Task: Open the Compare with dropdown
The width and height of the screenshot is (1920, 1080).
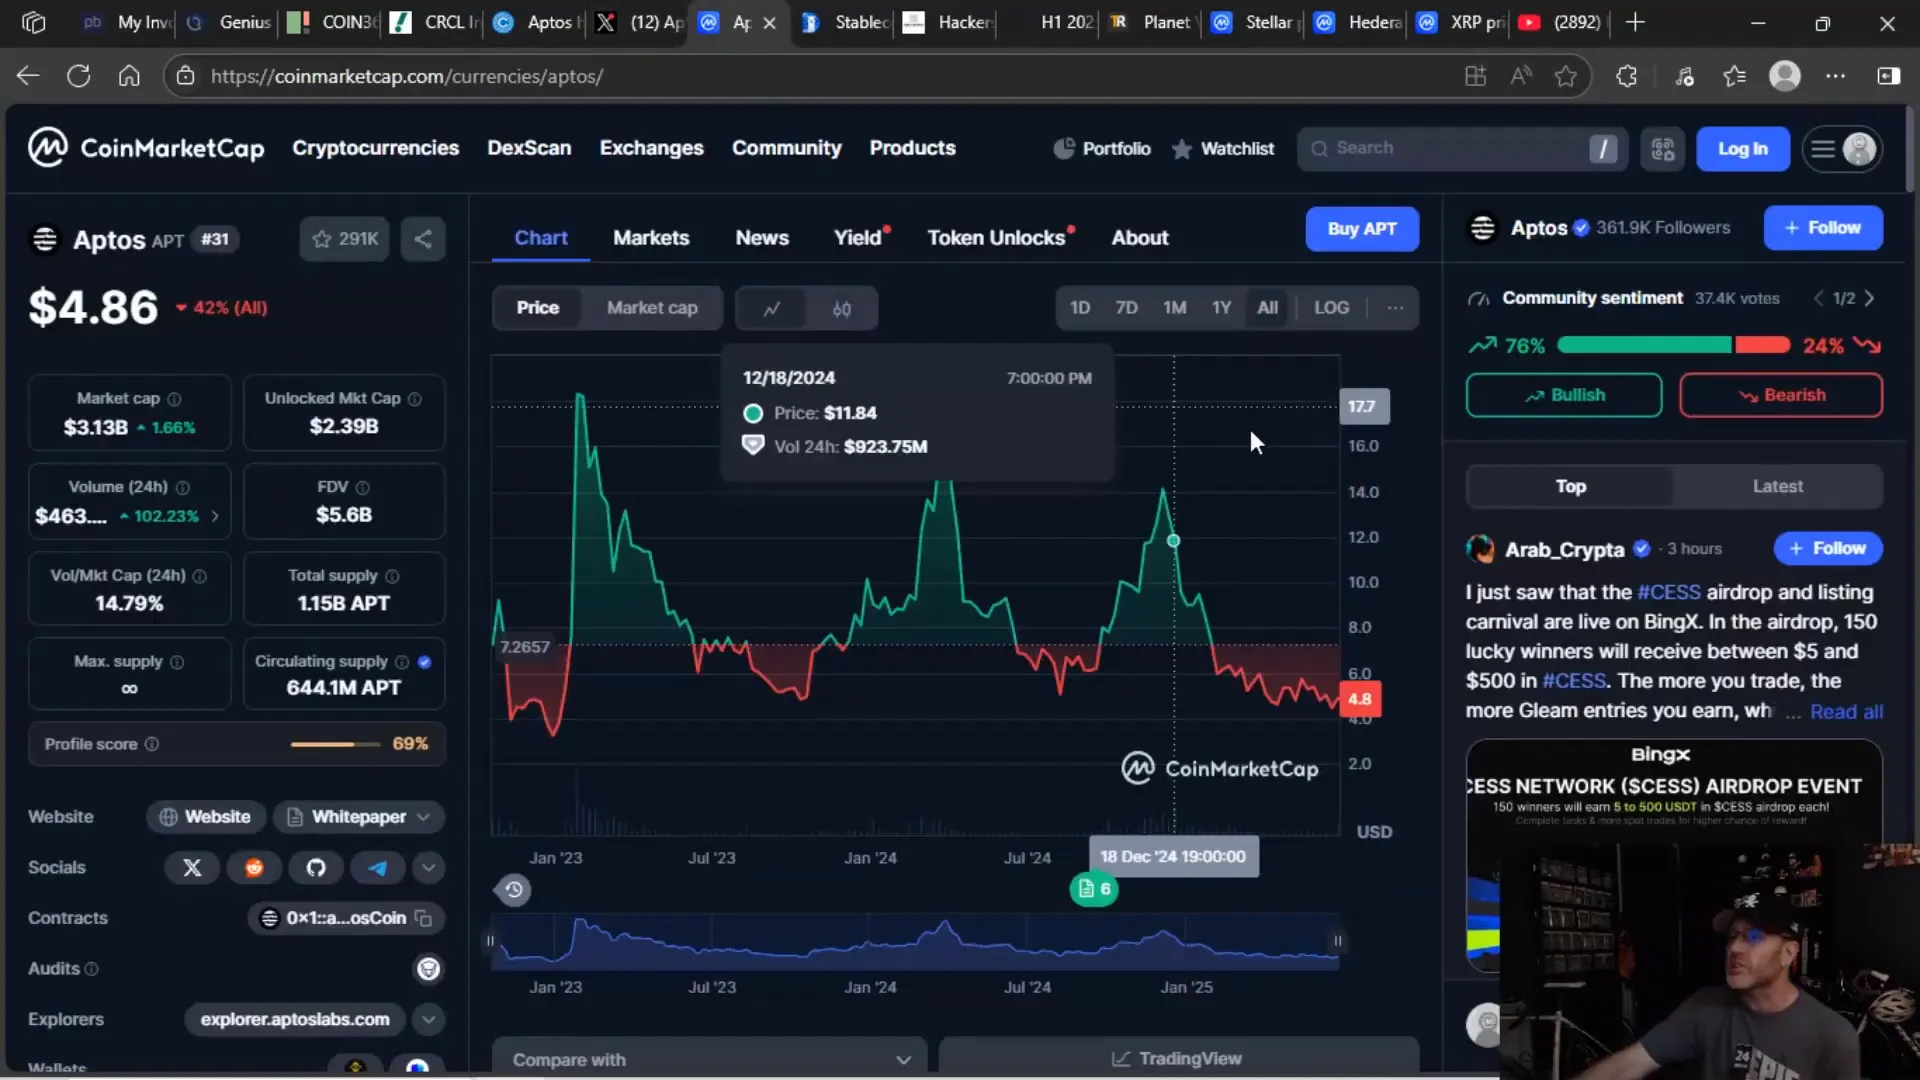Action: click(x=710, y=1059)
